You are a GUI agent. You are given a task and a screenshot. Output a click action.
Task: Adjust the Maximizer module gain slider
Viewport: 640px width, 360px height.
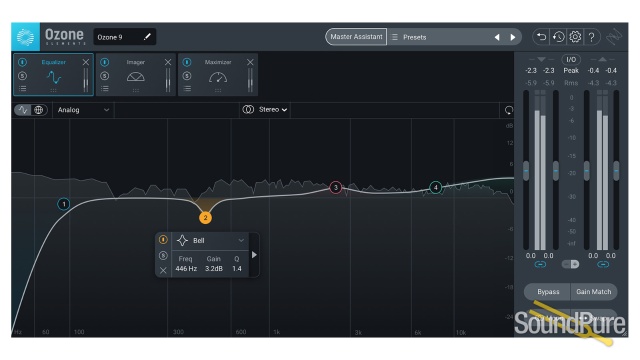click(x=250, y=80)
